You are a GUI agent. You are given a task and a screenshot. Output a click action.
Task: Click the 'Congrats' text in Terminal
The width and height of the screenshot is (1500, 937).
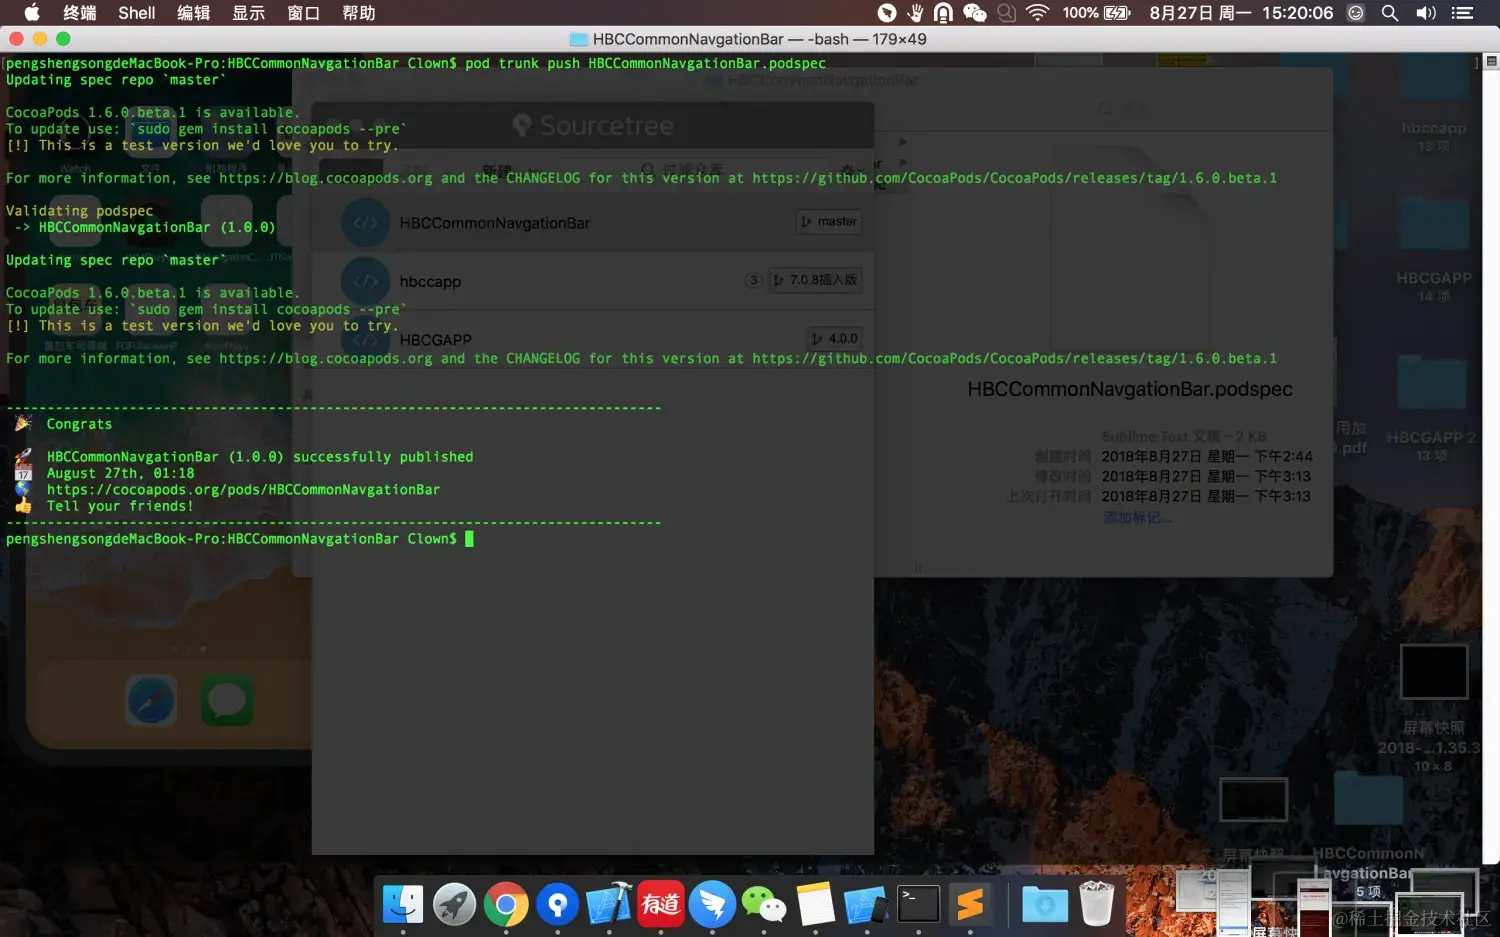pyautogui.click(x=79, y=424)
